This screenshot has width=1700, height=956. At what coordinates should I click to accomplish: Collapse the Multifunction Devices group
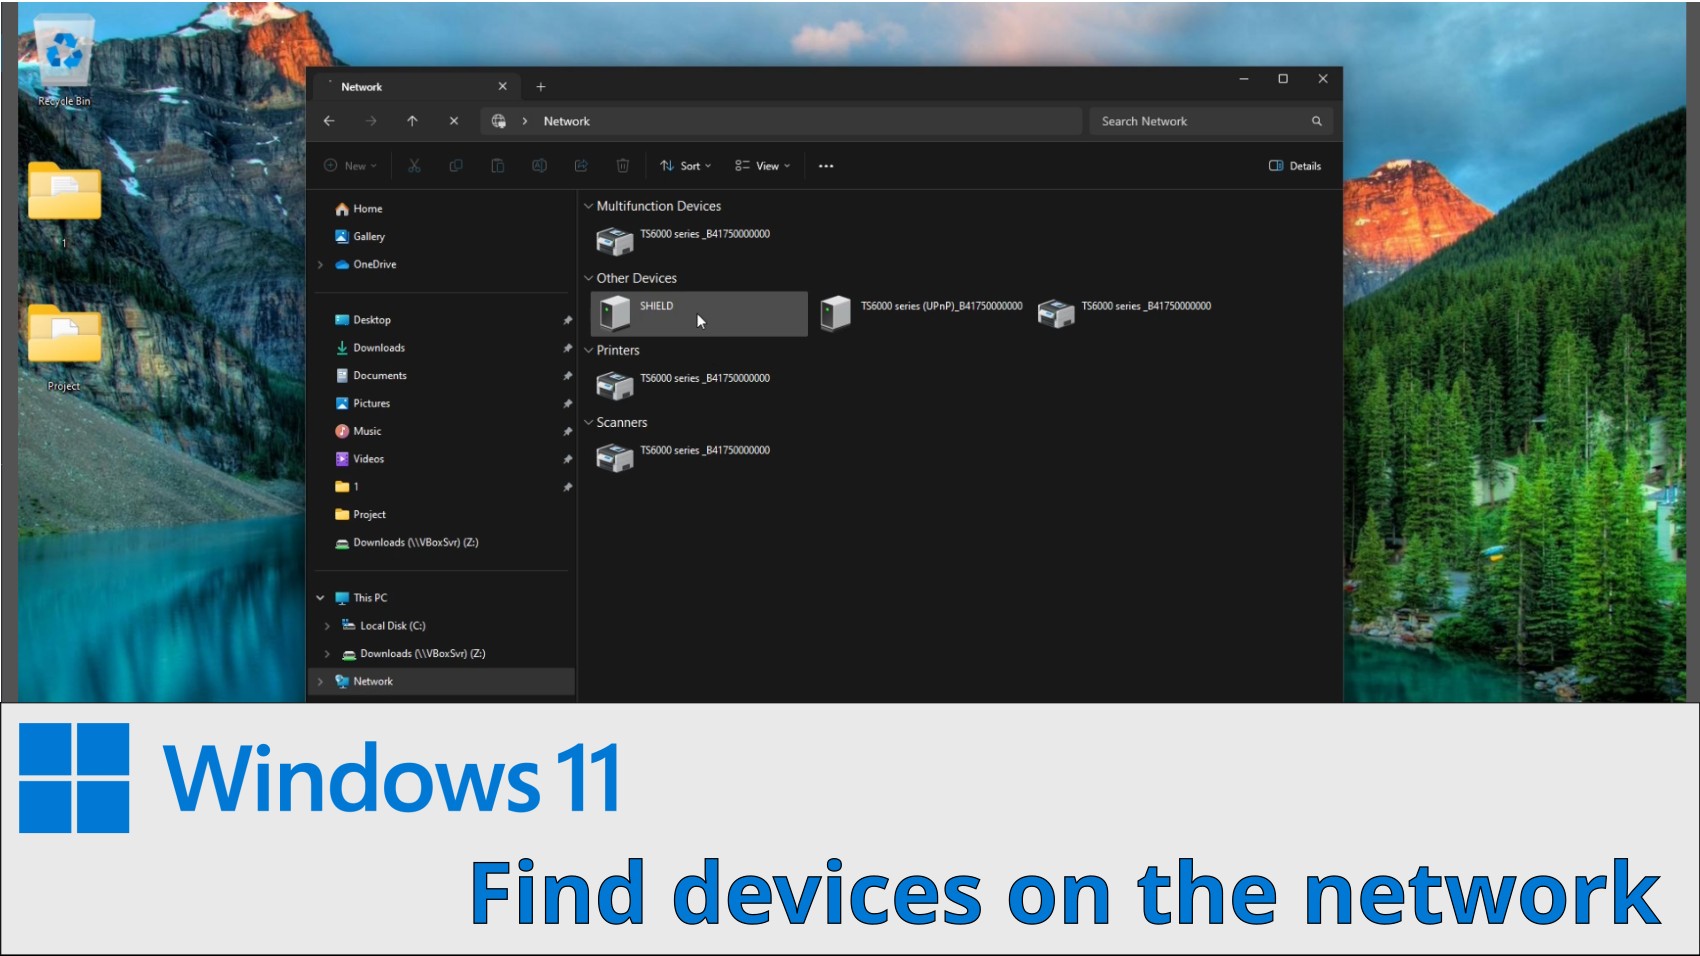click(589, 206)
